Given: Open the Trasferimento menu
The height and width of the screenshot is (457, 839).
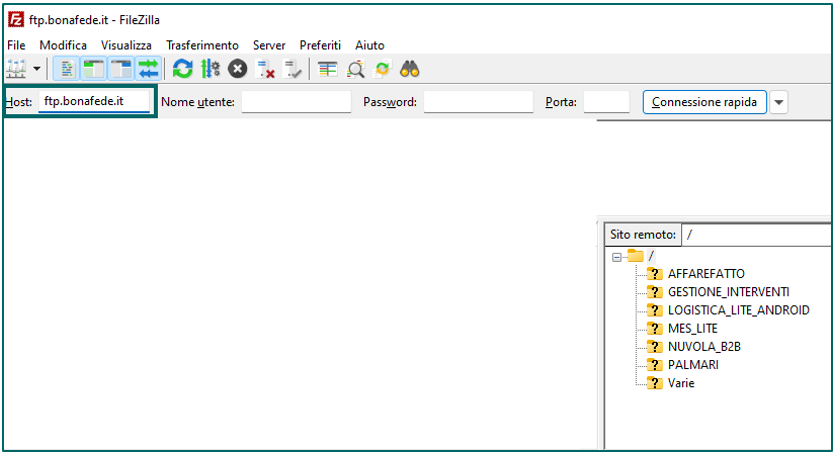Looking at the screenshot, I should 202,45.
